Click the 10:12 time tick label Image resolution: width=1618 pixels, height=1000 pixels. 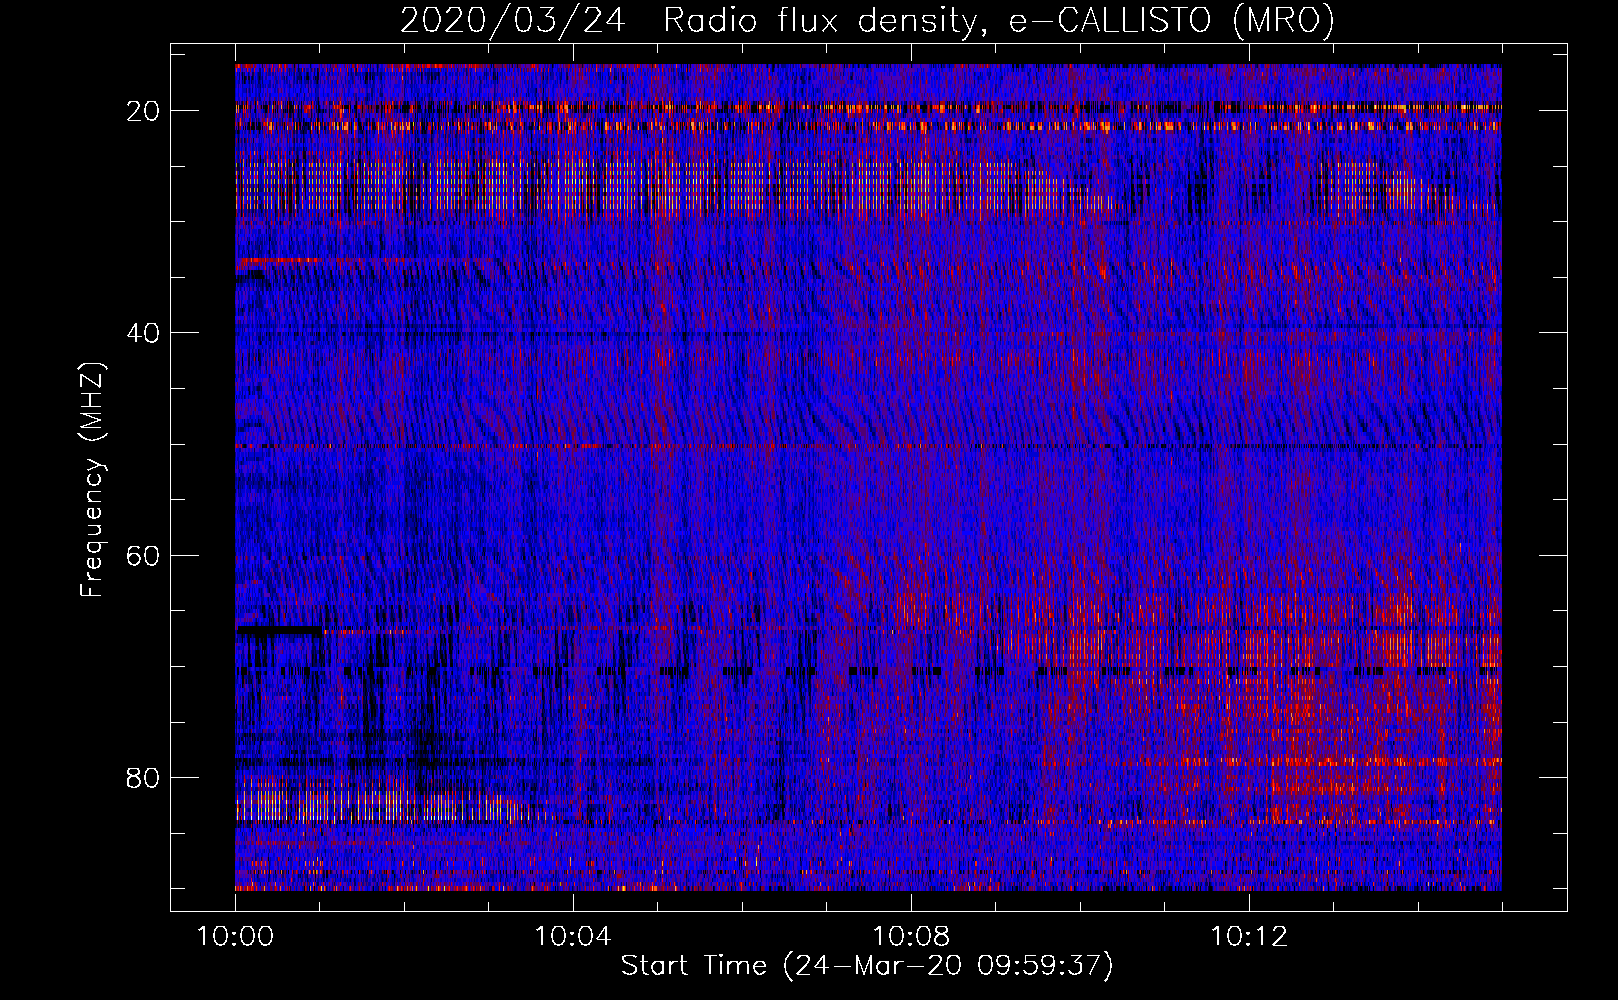tap(1249, 937)
